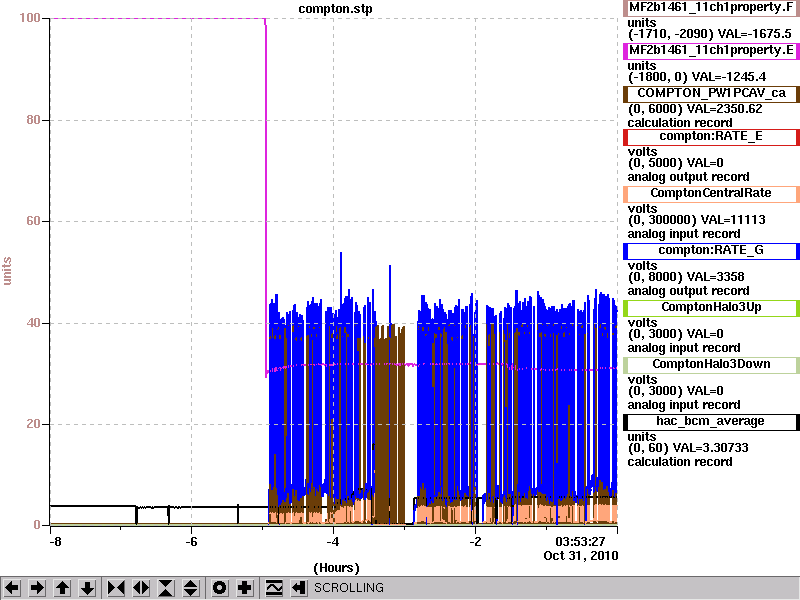800x600 pixels.
Task: Shift the plot down with down arrow
Action: pos(88,588)
